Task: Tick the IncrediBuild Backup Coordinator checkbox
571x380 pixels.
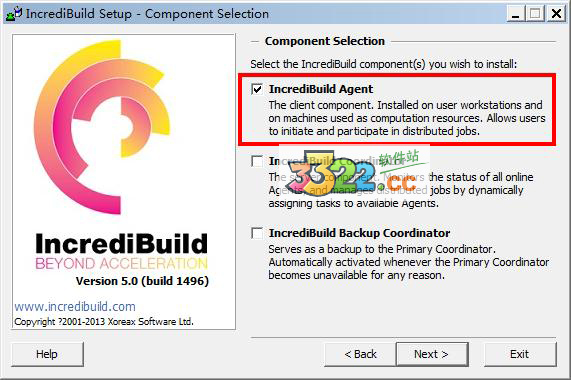Action: 257,233
